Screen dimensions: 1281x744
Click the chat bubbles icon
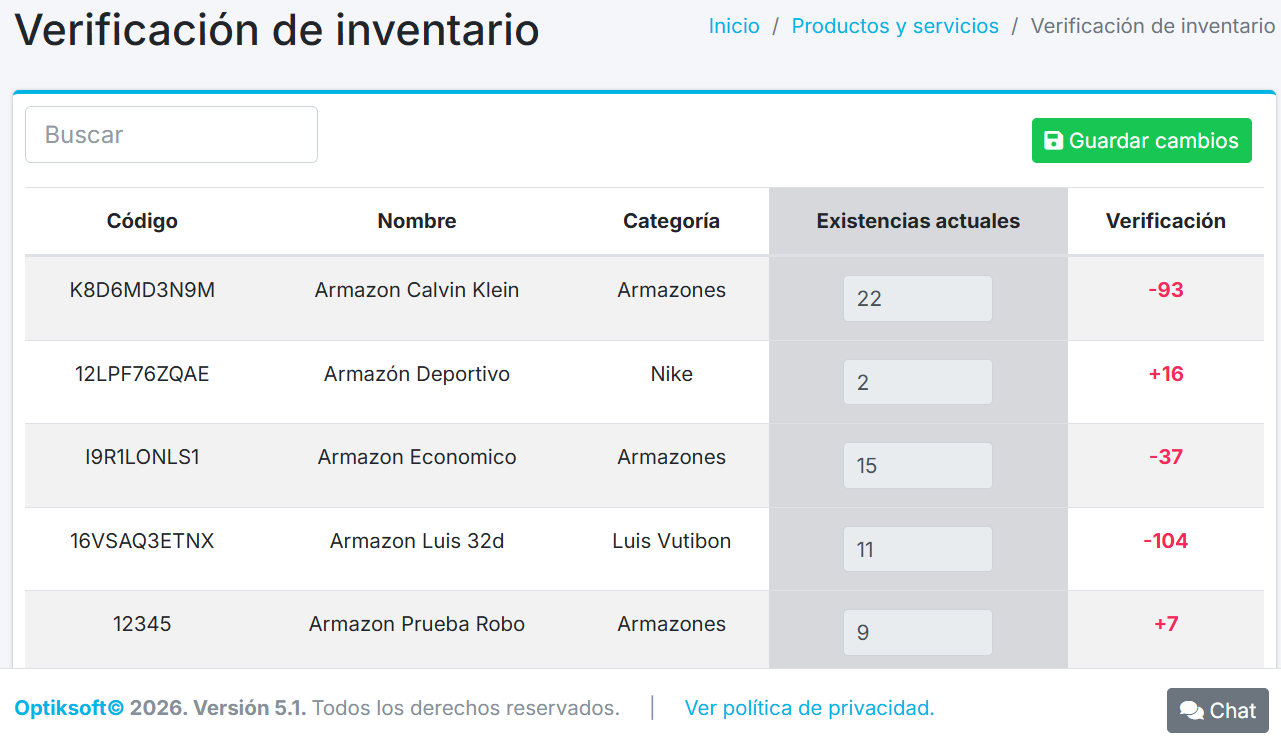tap(1191, 710)
